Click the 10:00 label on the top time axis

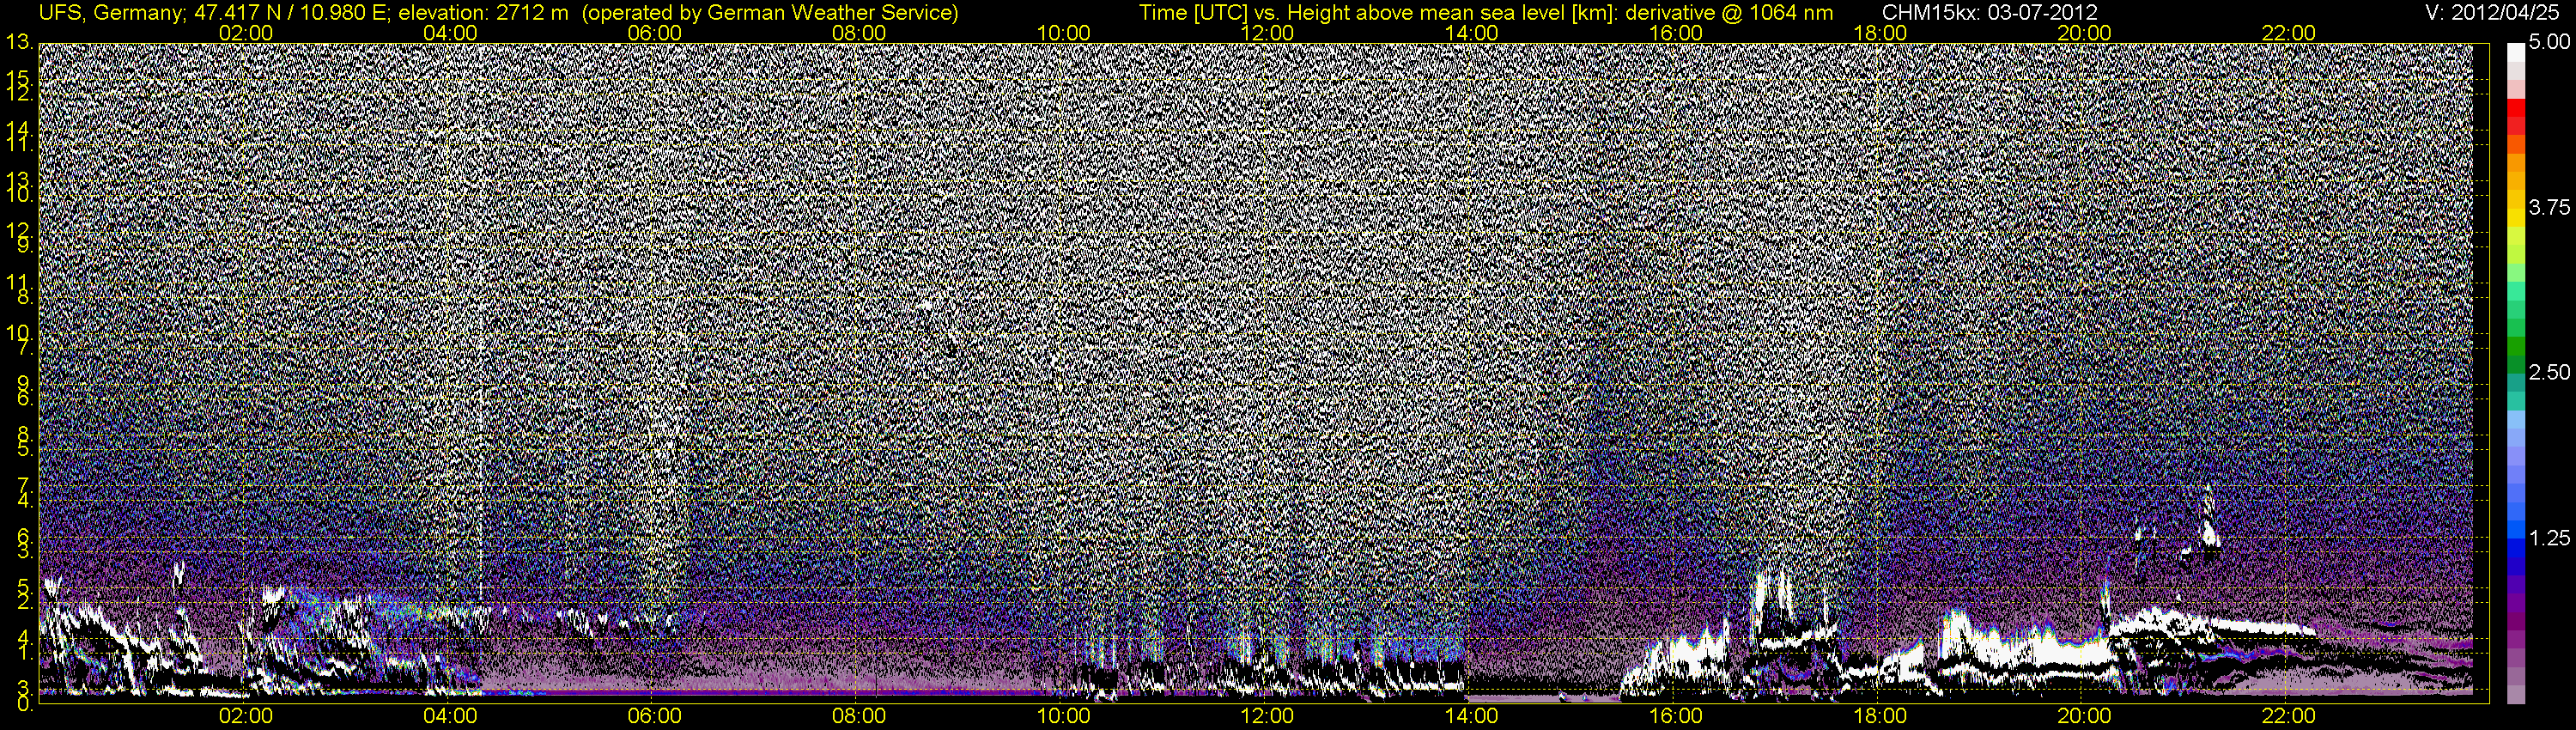(x=1063, y=33)
